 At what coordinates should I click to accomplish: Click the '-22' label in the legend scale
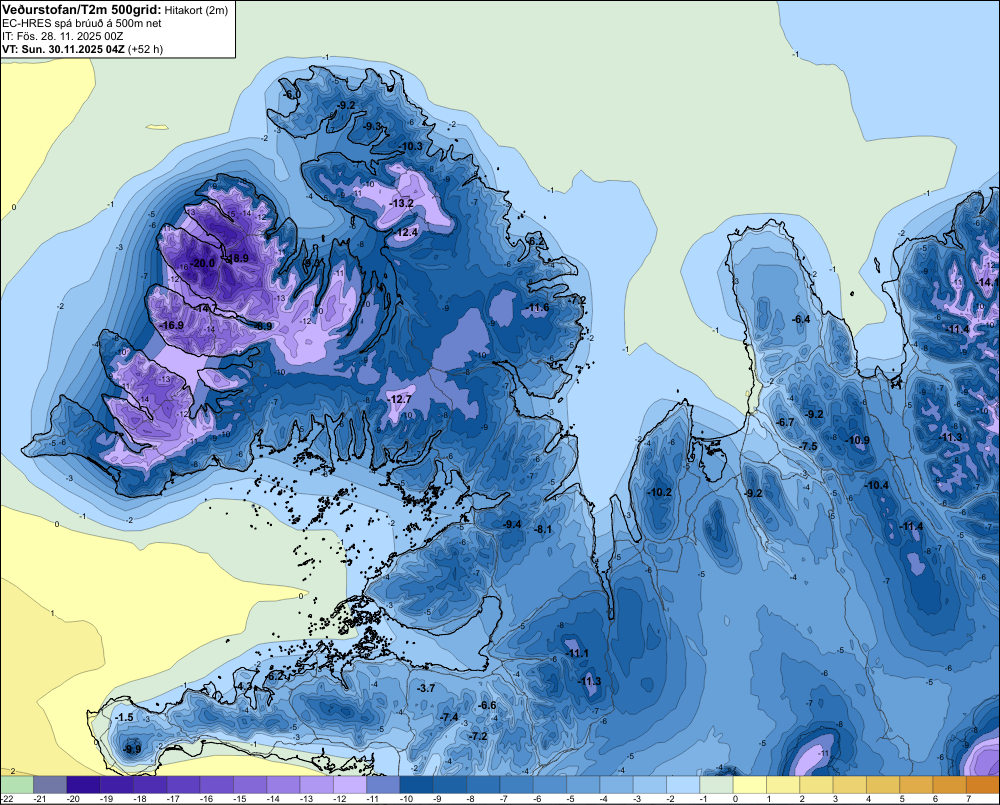8,799
